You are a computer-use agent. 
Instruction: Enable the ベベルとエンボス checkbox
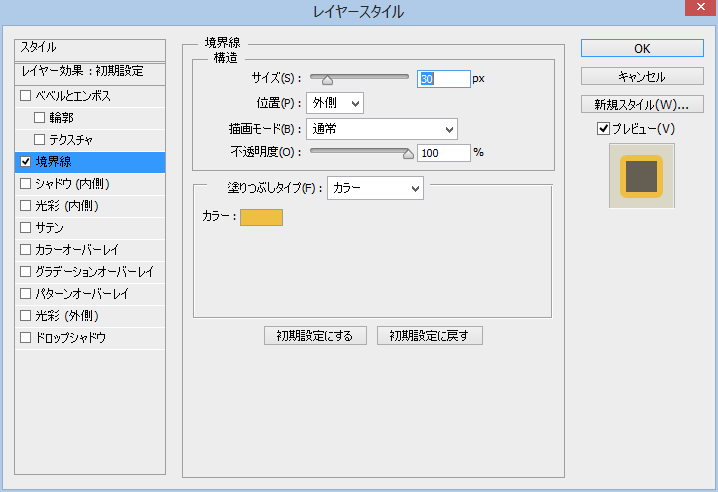point(26,96)
